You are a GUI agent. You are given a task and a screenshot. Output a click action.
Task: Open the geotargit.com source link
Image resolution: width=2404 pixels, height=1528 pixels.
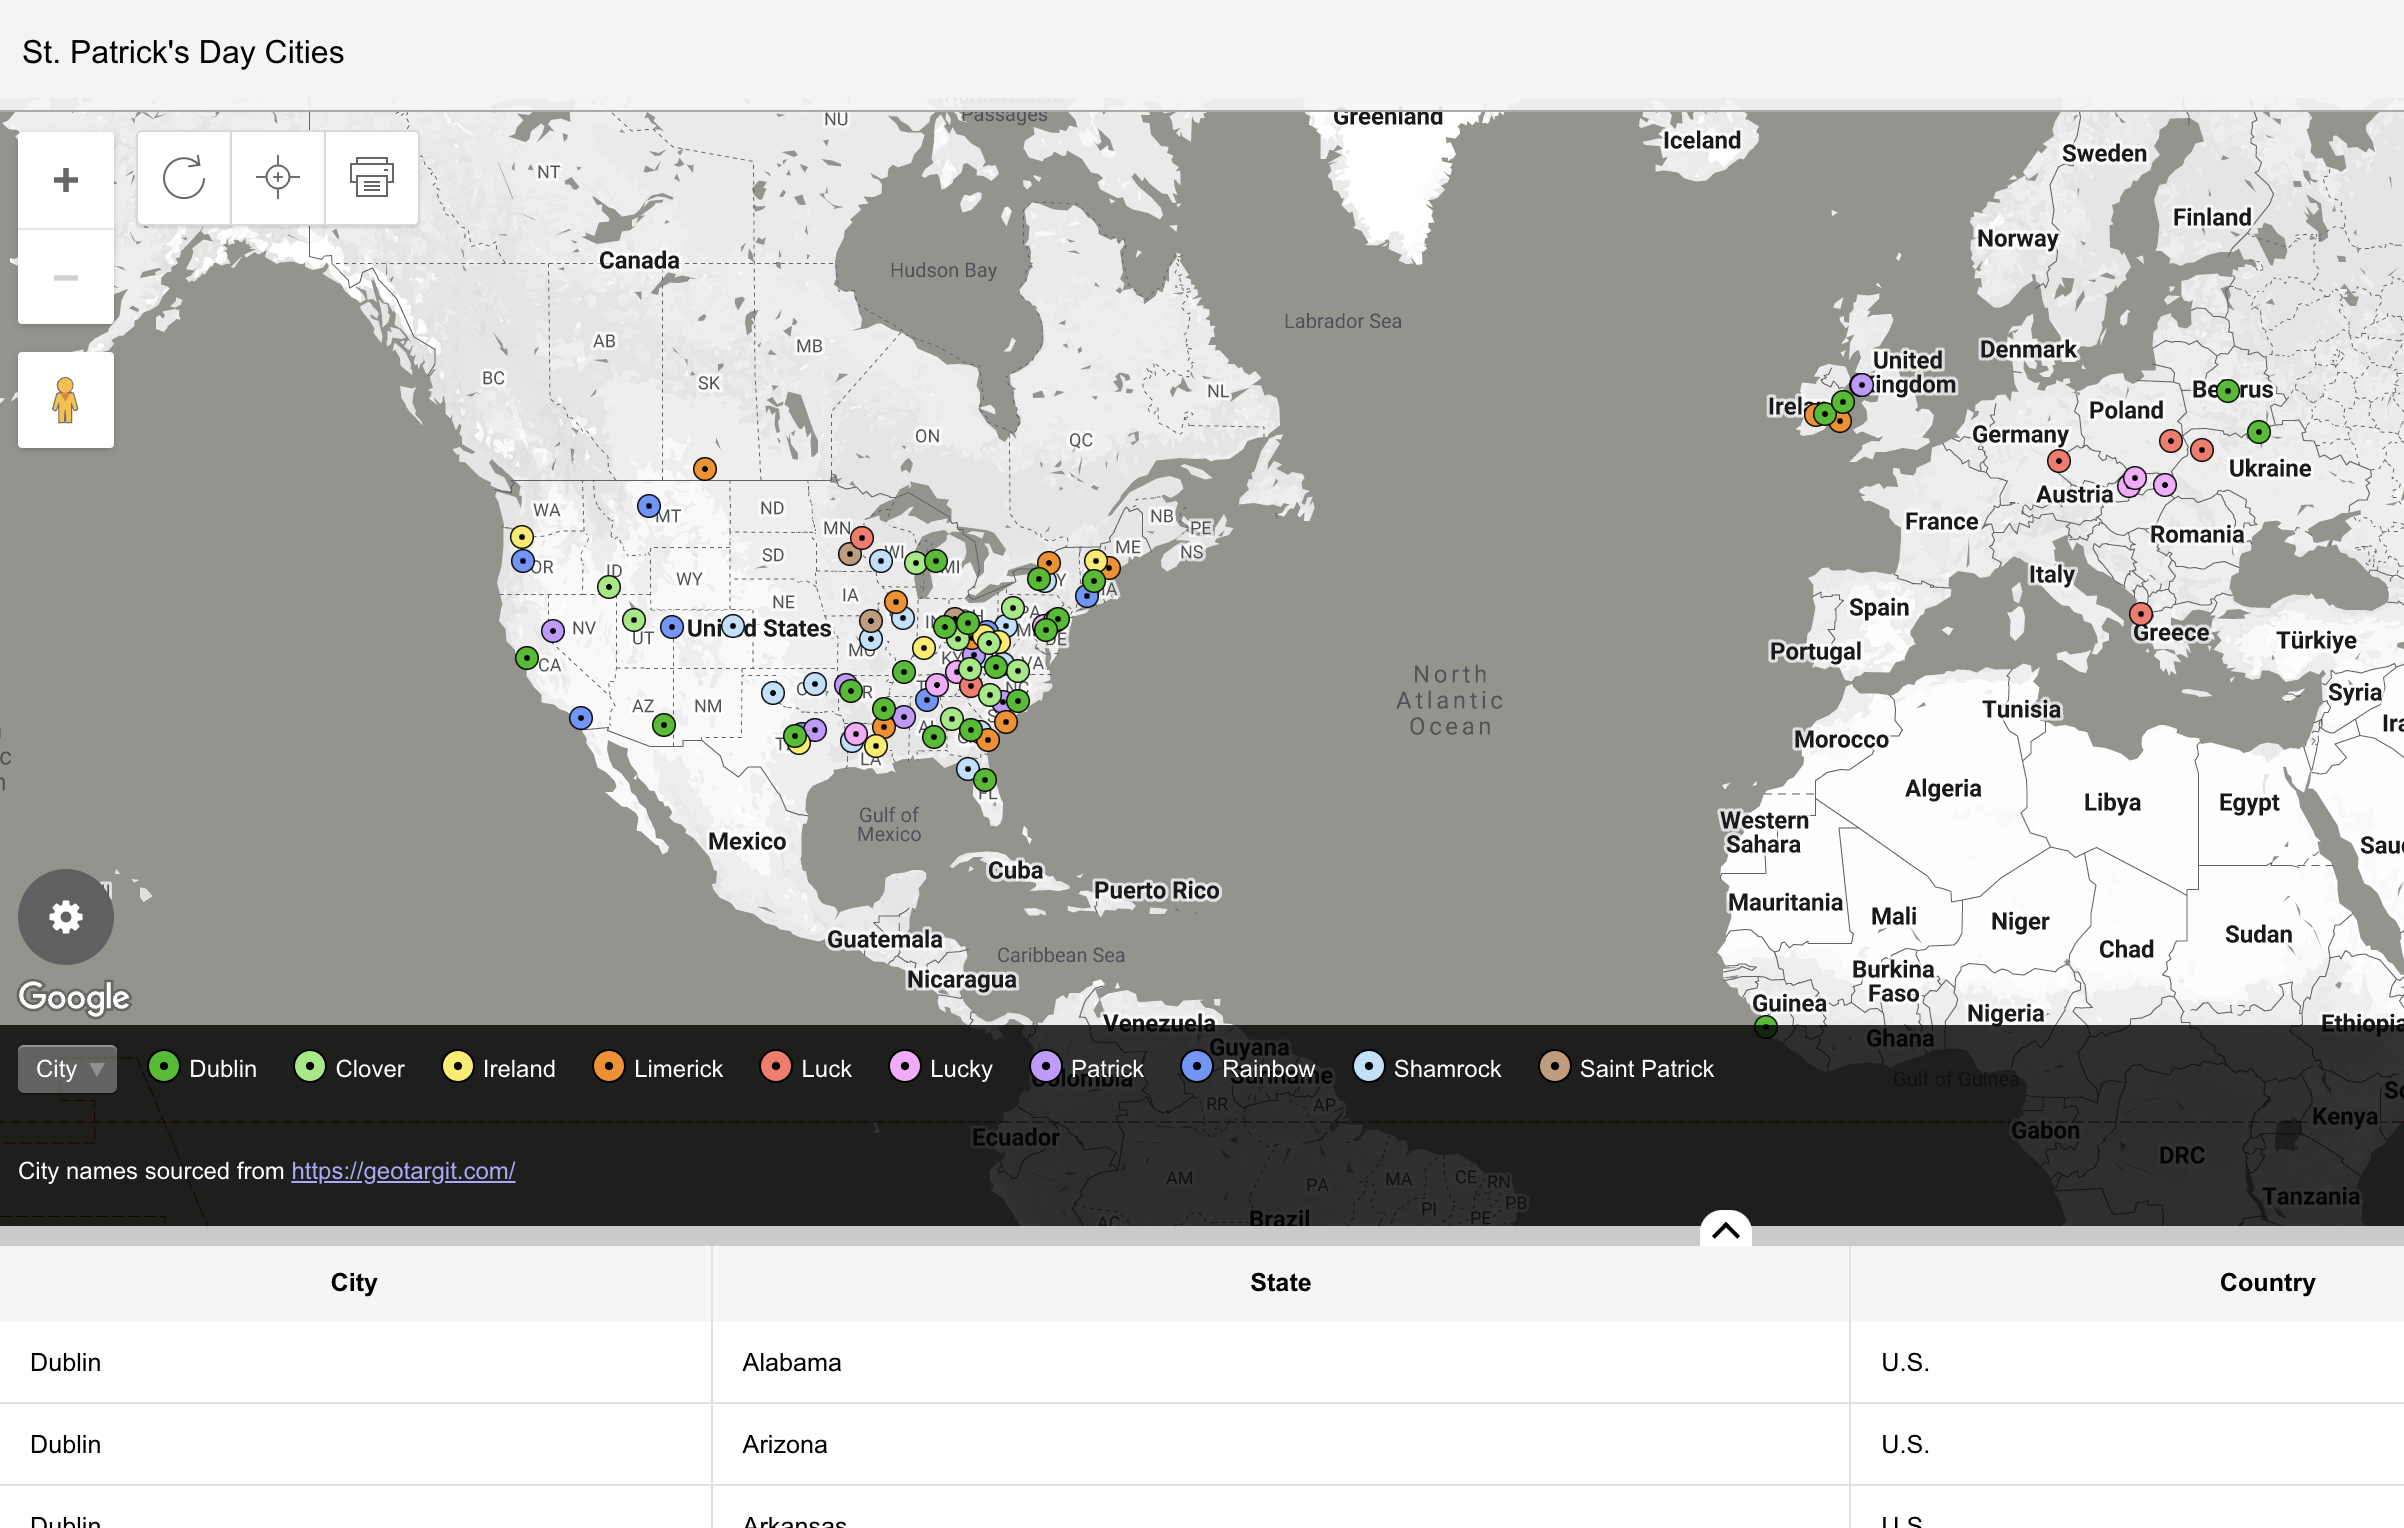[x=403, y=1171]
